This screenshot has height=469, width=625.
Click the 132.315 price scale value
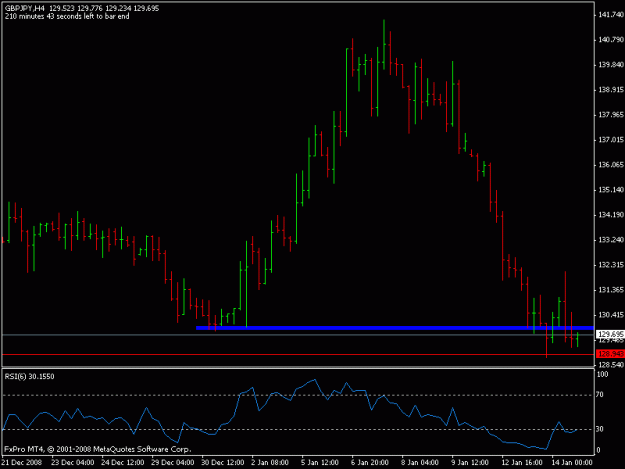(x=611, y=265)
